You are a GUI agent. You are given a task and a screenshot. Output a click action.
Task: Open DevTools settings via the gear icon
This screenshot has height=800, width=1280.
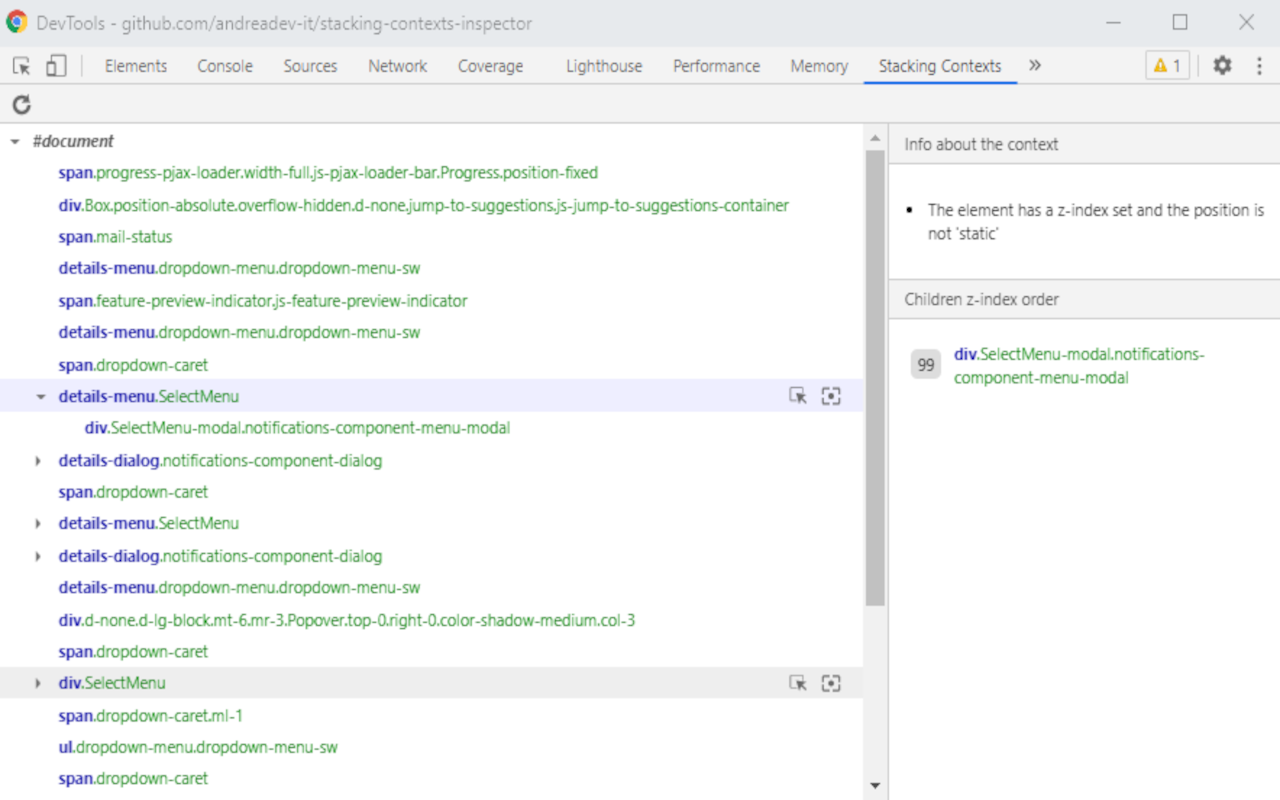[1222, 65]
